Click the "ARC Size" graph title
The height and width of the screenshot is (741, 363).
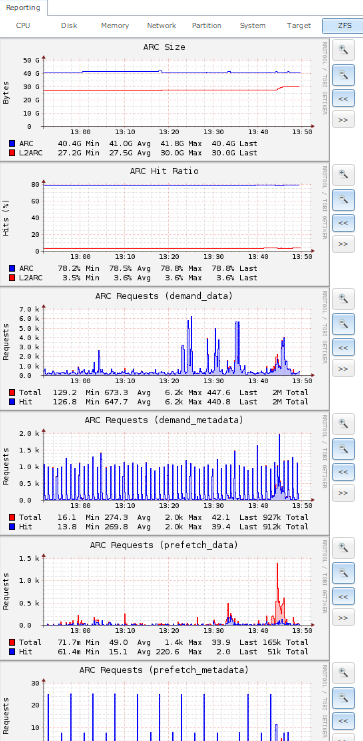[x=164, y=47]
